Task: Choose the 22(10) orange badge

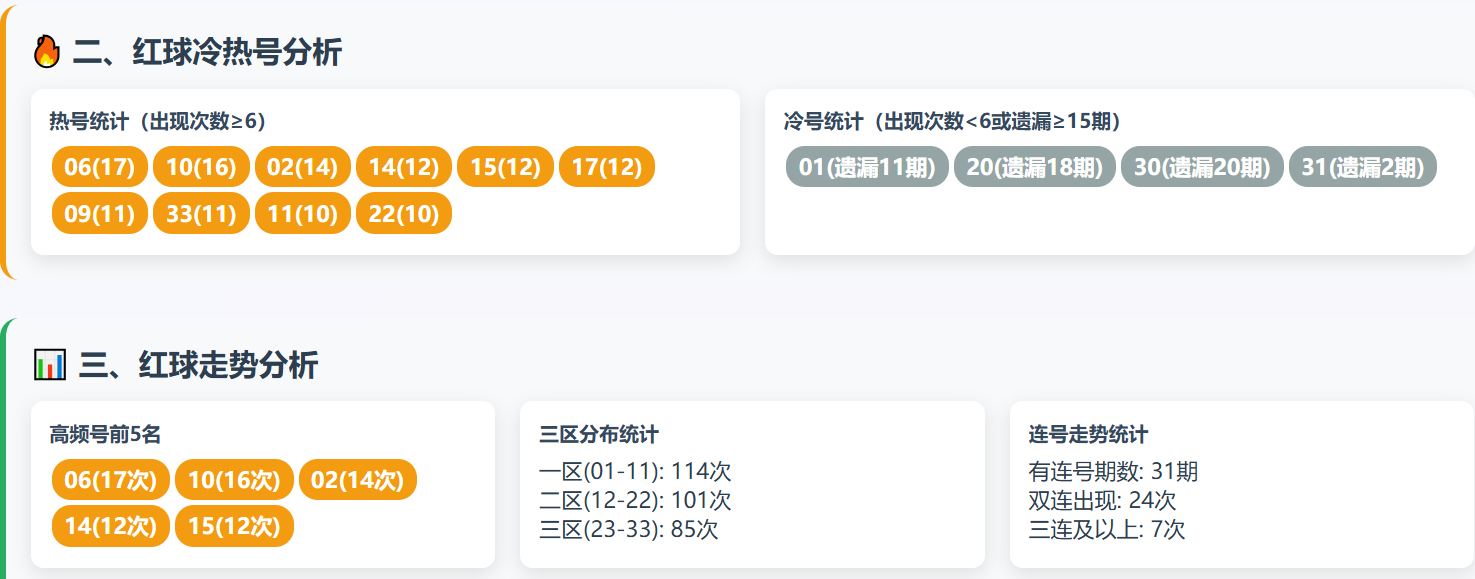Action: pos(404,214)
